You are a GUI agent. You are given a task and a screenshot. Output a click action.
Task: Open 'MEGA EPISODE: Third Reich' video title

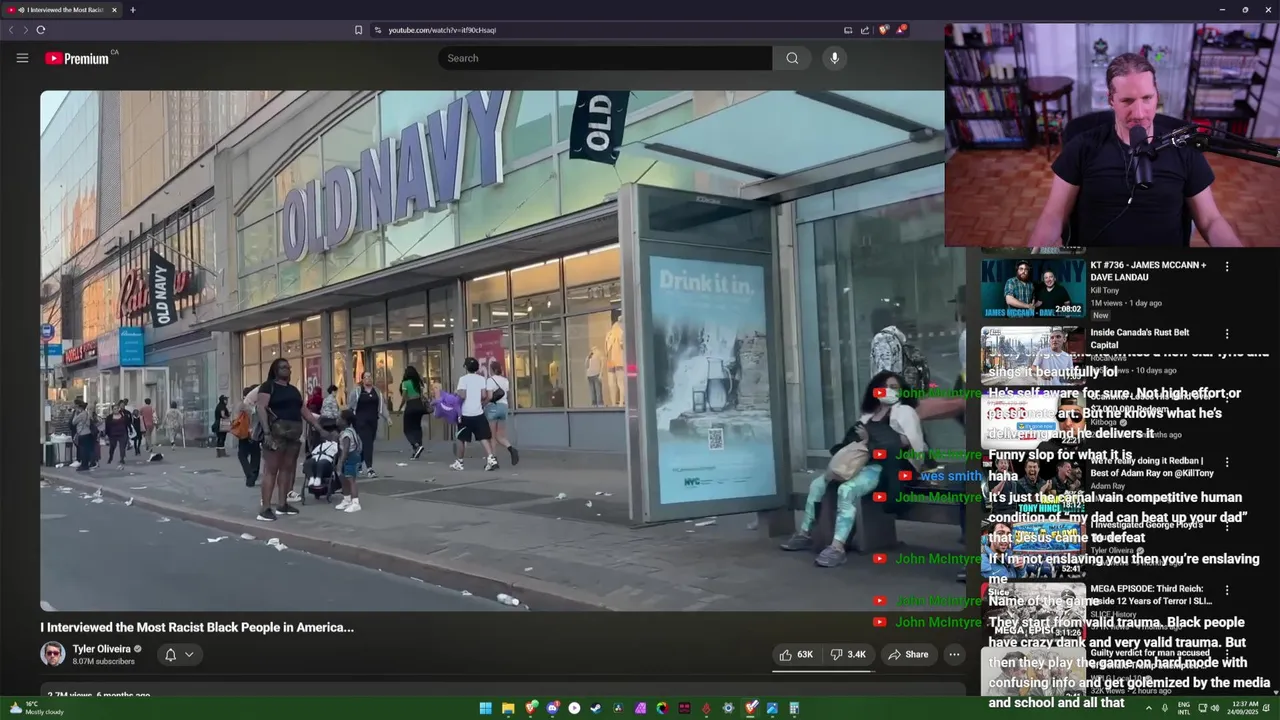(1151, 595)
